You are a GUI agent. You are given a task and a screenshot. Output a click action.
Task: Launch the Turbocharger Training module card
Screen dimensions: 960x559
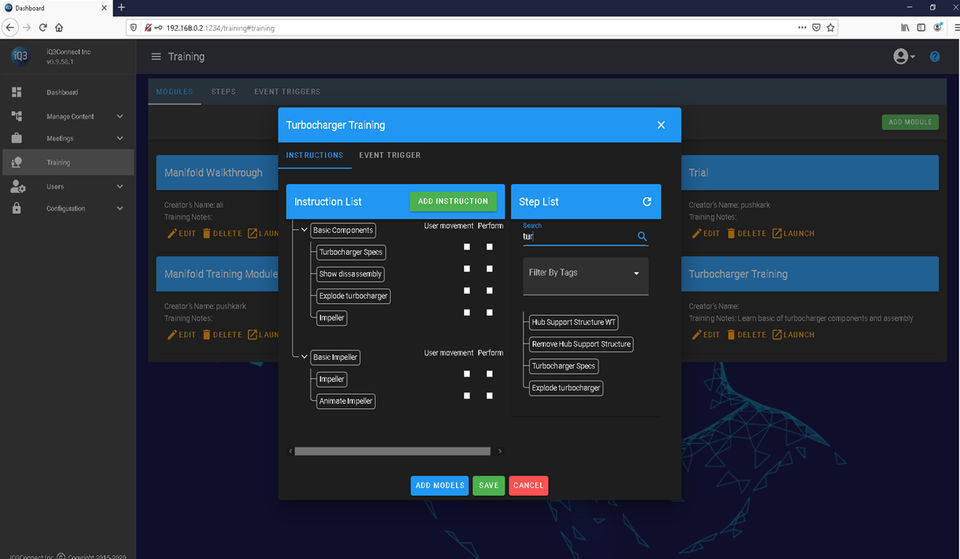[x=793, y=335]
